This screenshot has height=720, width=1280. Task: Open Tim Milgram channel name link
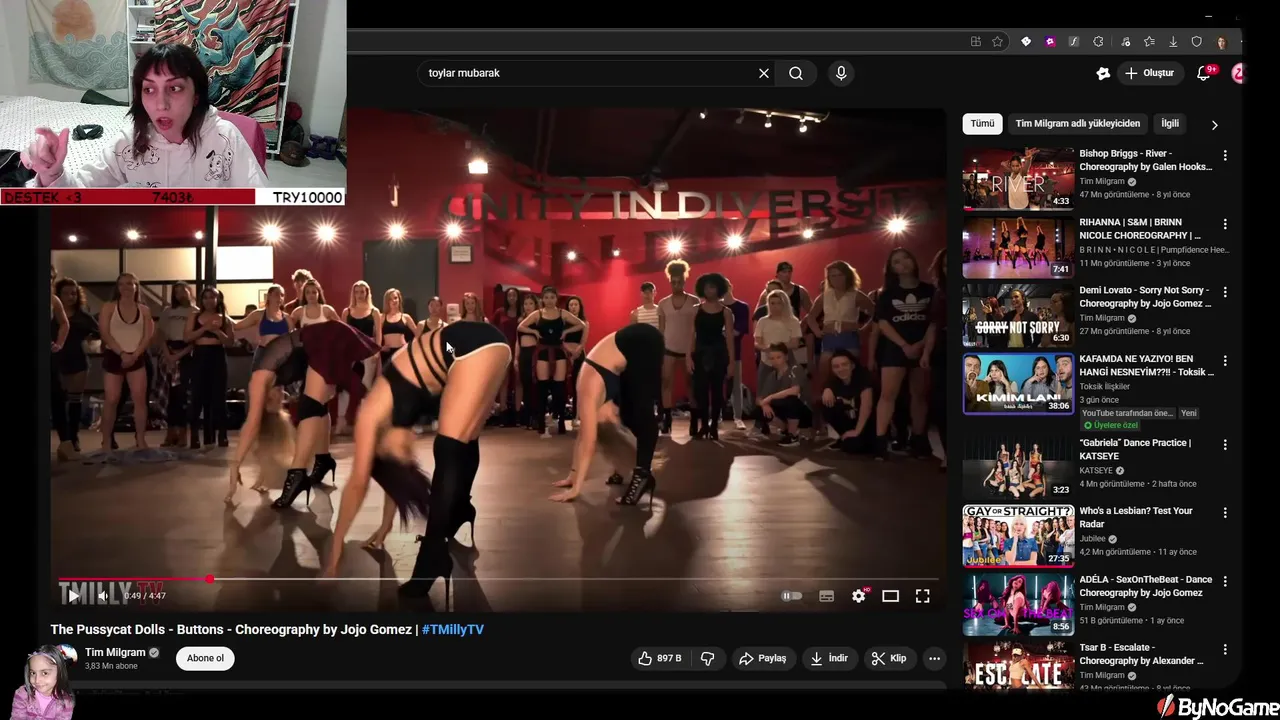tap(115, 652)
